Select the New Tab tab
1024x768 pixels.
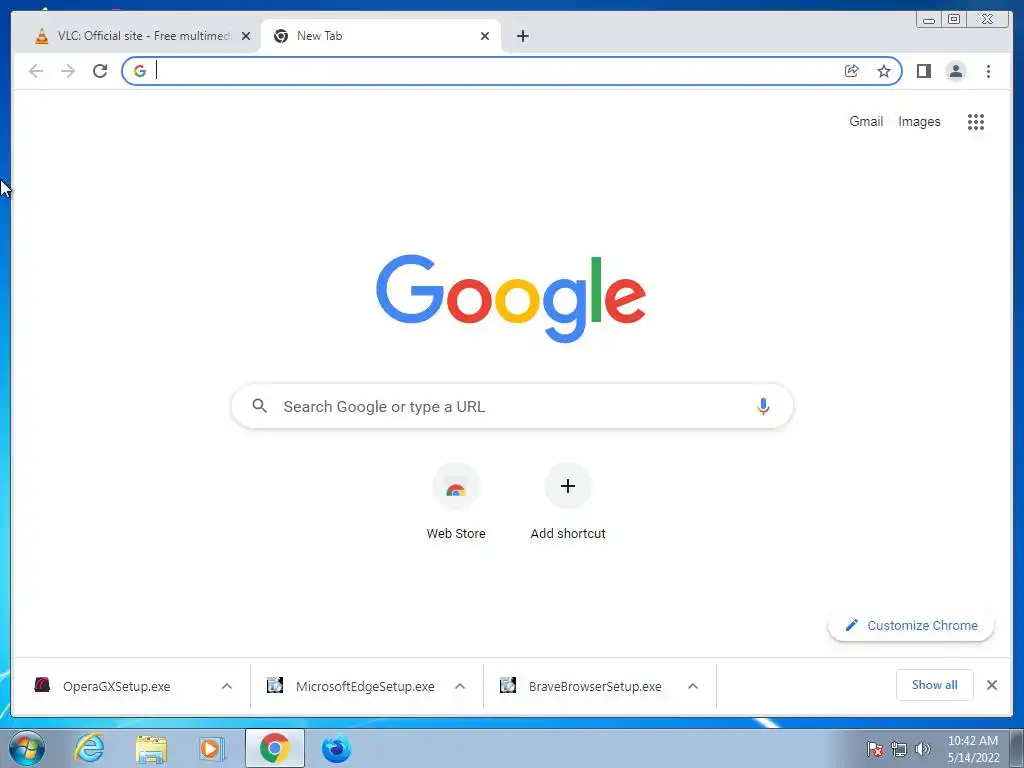(381, 36)
